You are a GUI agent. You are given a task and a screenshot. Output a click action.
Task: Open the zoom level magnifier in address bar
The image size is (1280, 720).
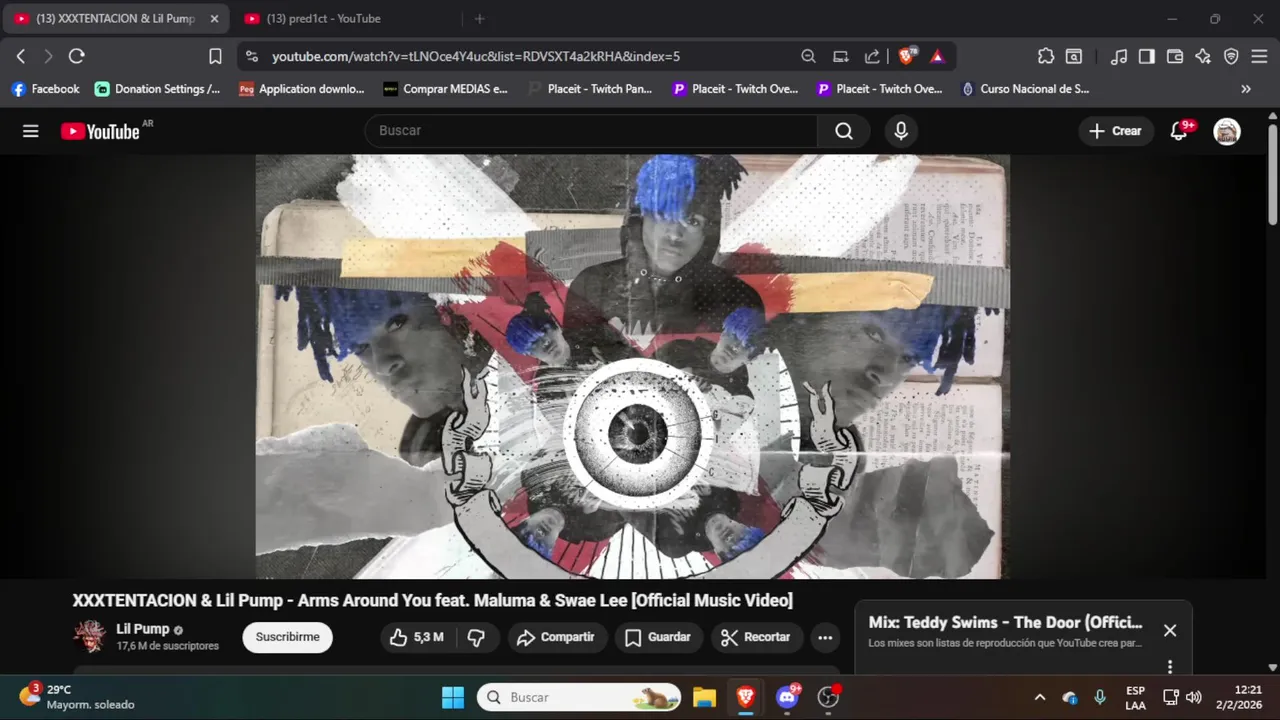point(808,56)
